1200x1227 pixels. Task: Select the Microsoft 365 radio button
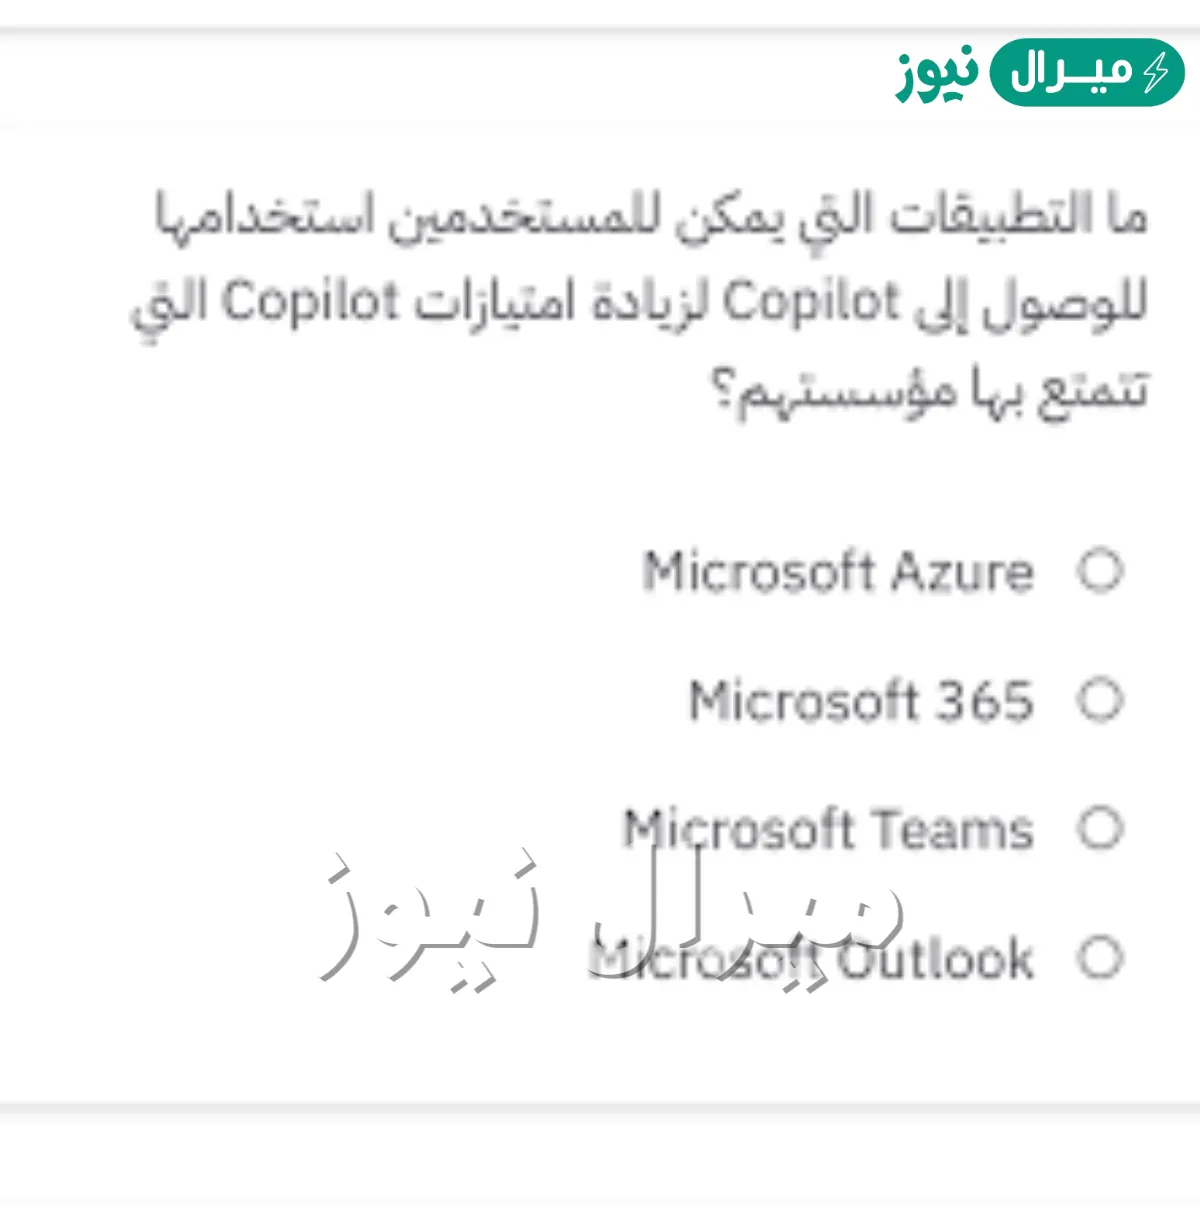pos(1098,700)
